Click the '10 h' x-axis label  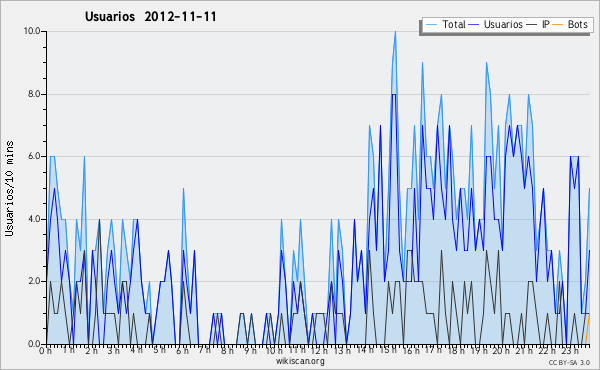tap(274, 351)
